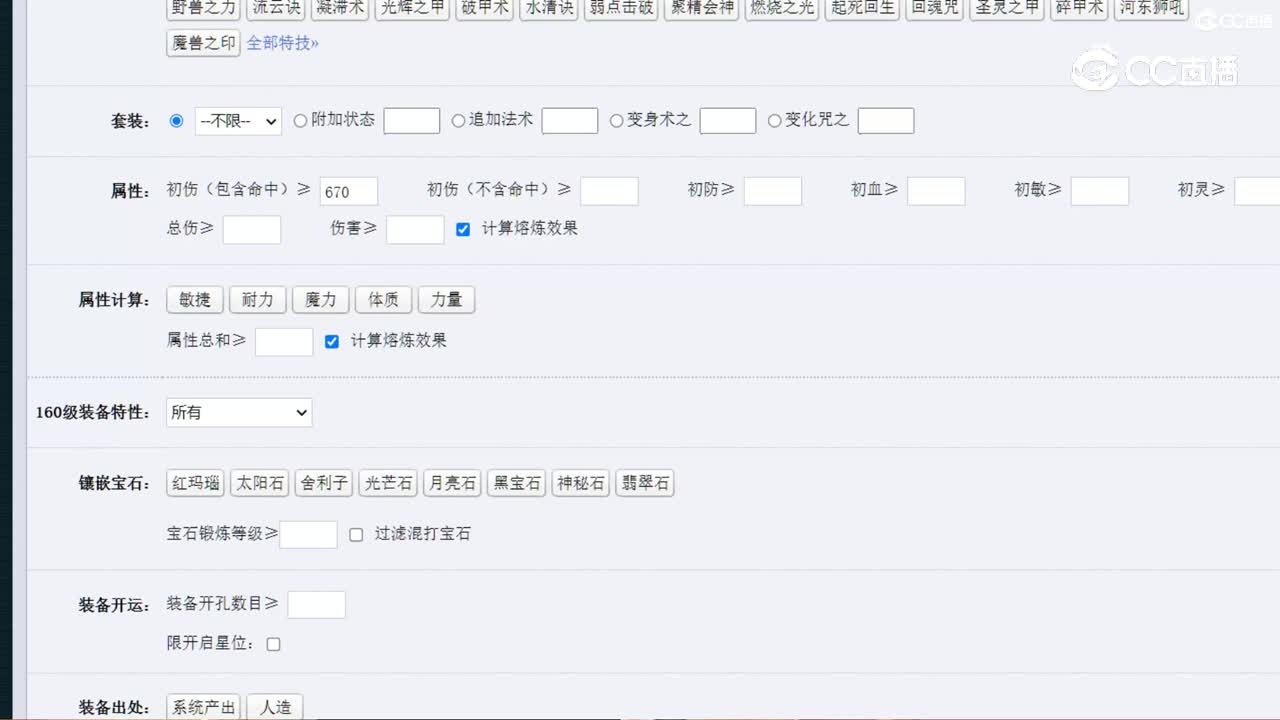
Task: Choose the 黑宝石 gem button
Action: coord(517,483)
